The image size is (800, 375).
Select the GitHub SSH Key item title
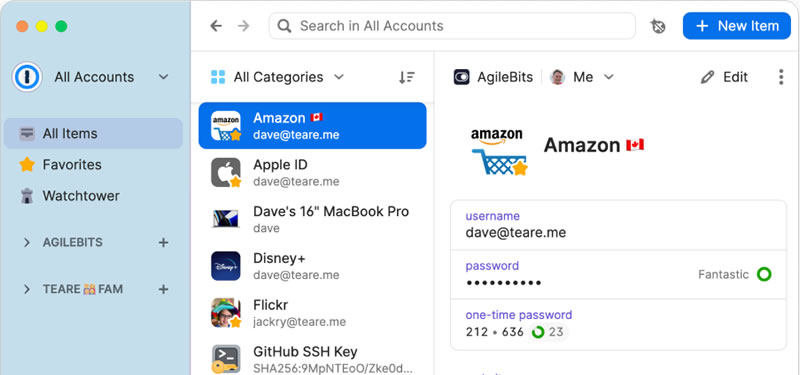pyautogui.click(x=305, y=352)
